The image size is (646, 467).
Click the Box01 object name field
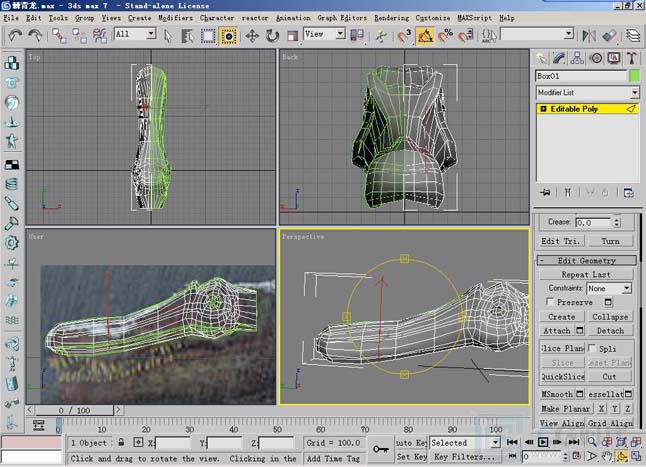[x=581, y=76]
